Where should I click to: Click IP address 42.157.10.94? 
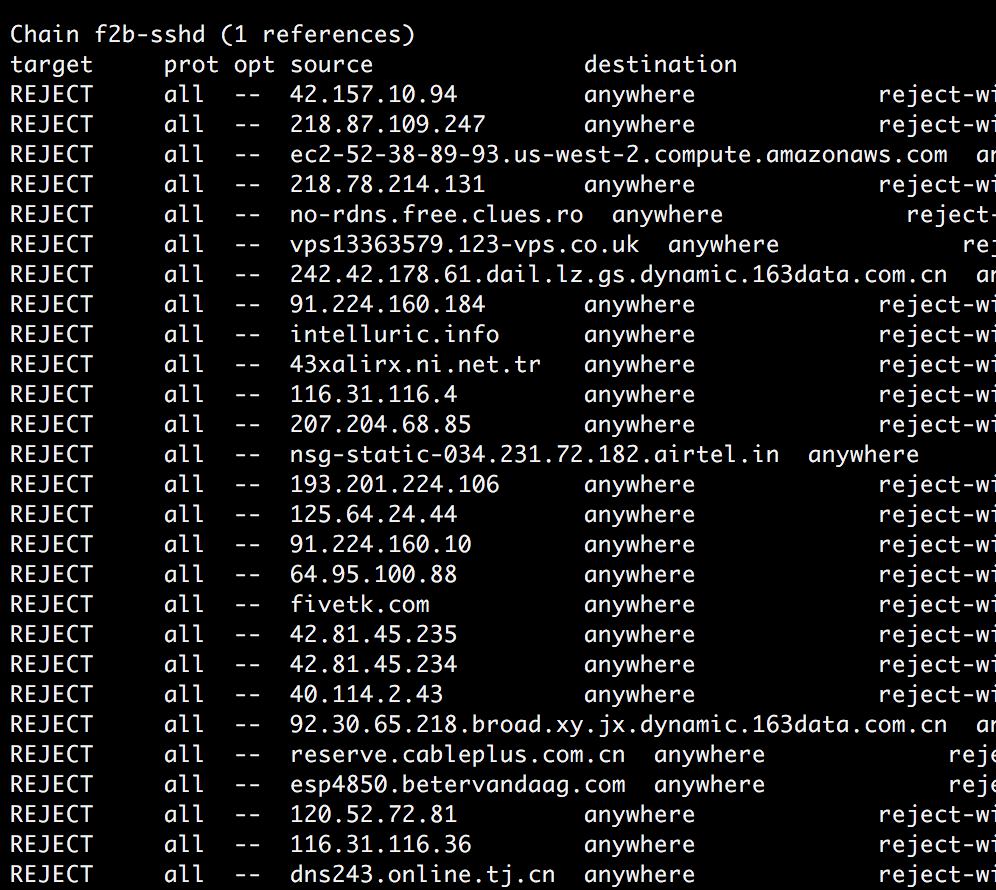(x=373, y=95)
